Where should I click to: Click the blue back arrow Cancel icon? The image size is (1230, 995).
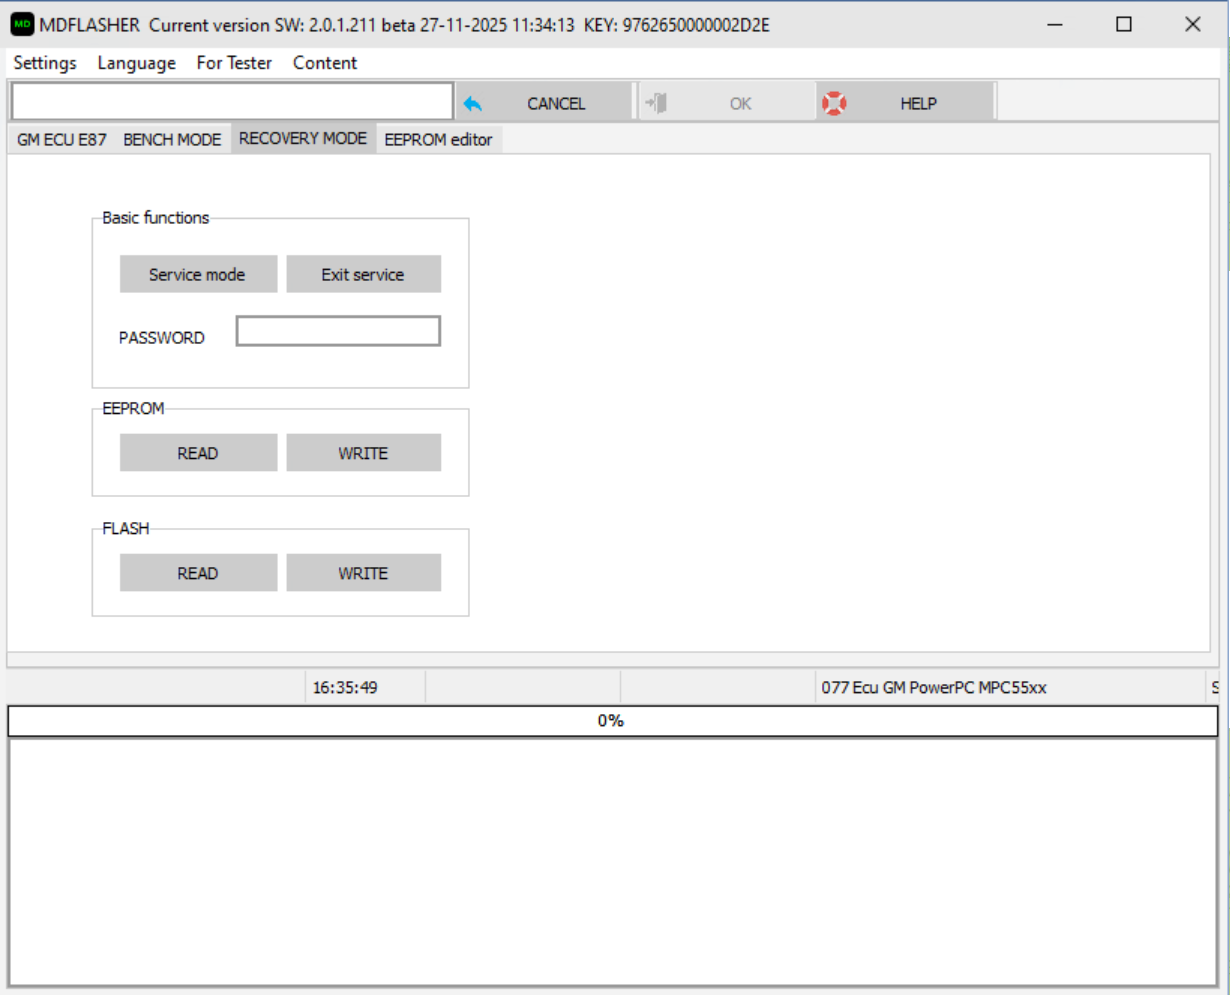(473, 103)
